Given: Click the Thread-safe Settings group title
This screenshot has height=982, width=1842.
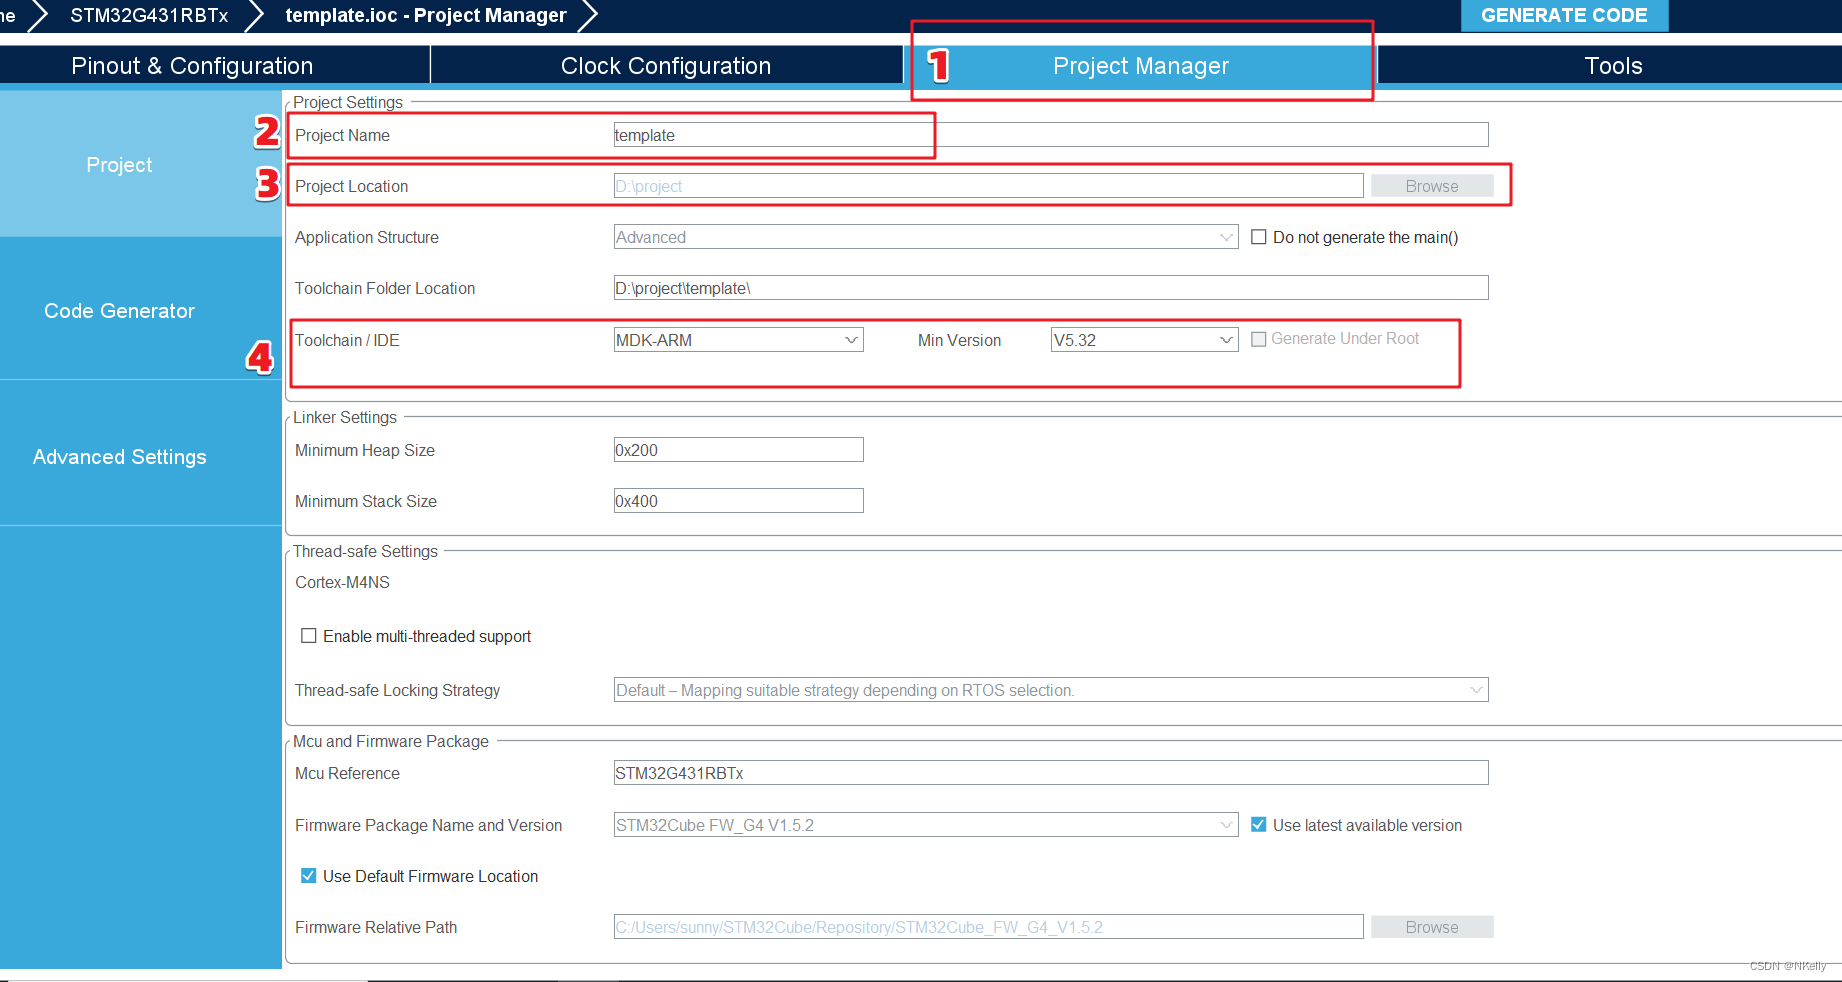Looking at the screenshot, I should tap(365, 551).
